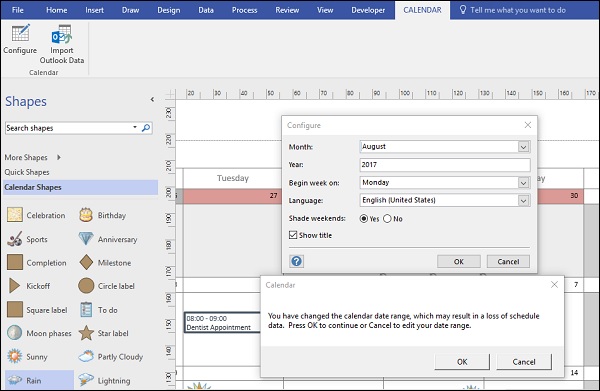The height and width of the screenshot is (391, 600).
Task: Toggle the Show title checkbox
Action: (293, 235)
